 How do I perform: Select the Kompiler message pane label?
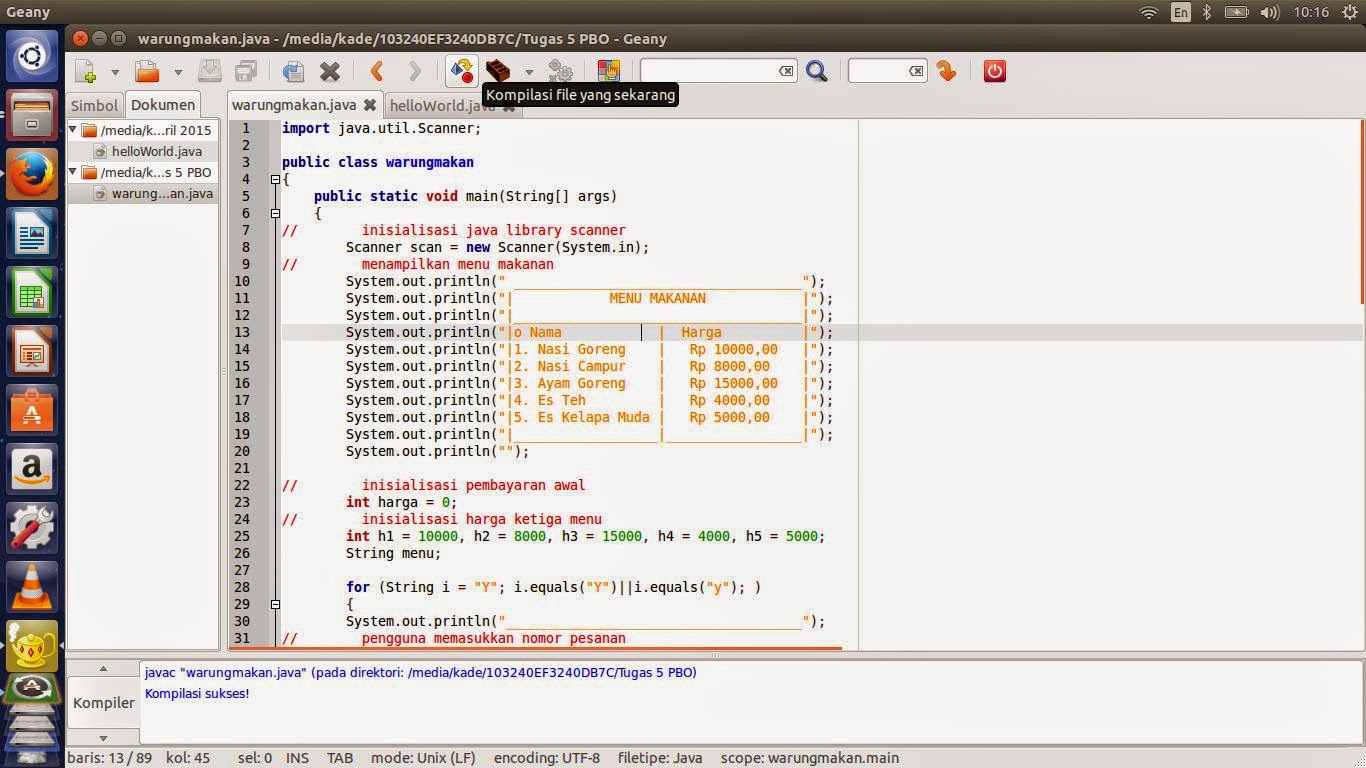tap(103, 702)
